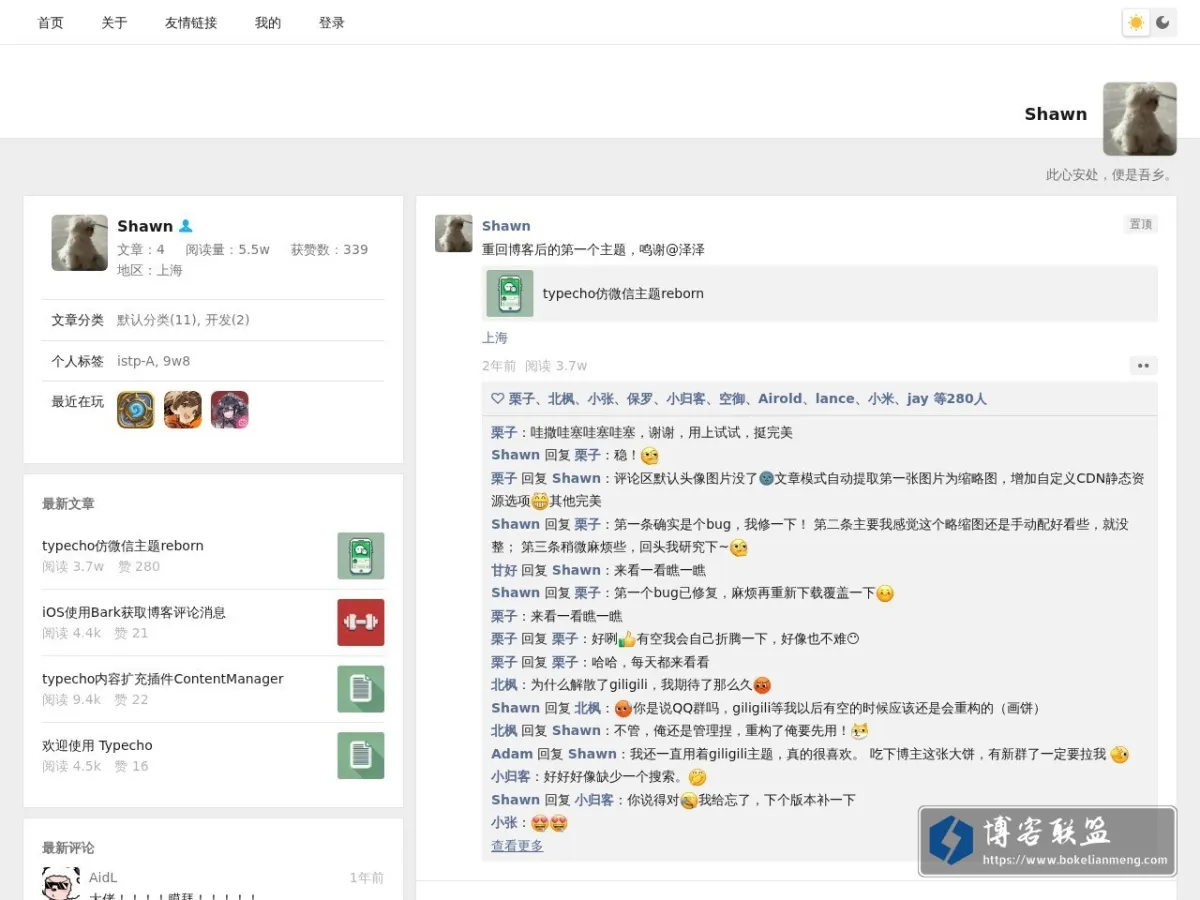Viewport: 1200px width, 900px height.
Task: Open the third game icon in 最近在玩
Action: (x=230, y=410)
